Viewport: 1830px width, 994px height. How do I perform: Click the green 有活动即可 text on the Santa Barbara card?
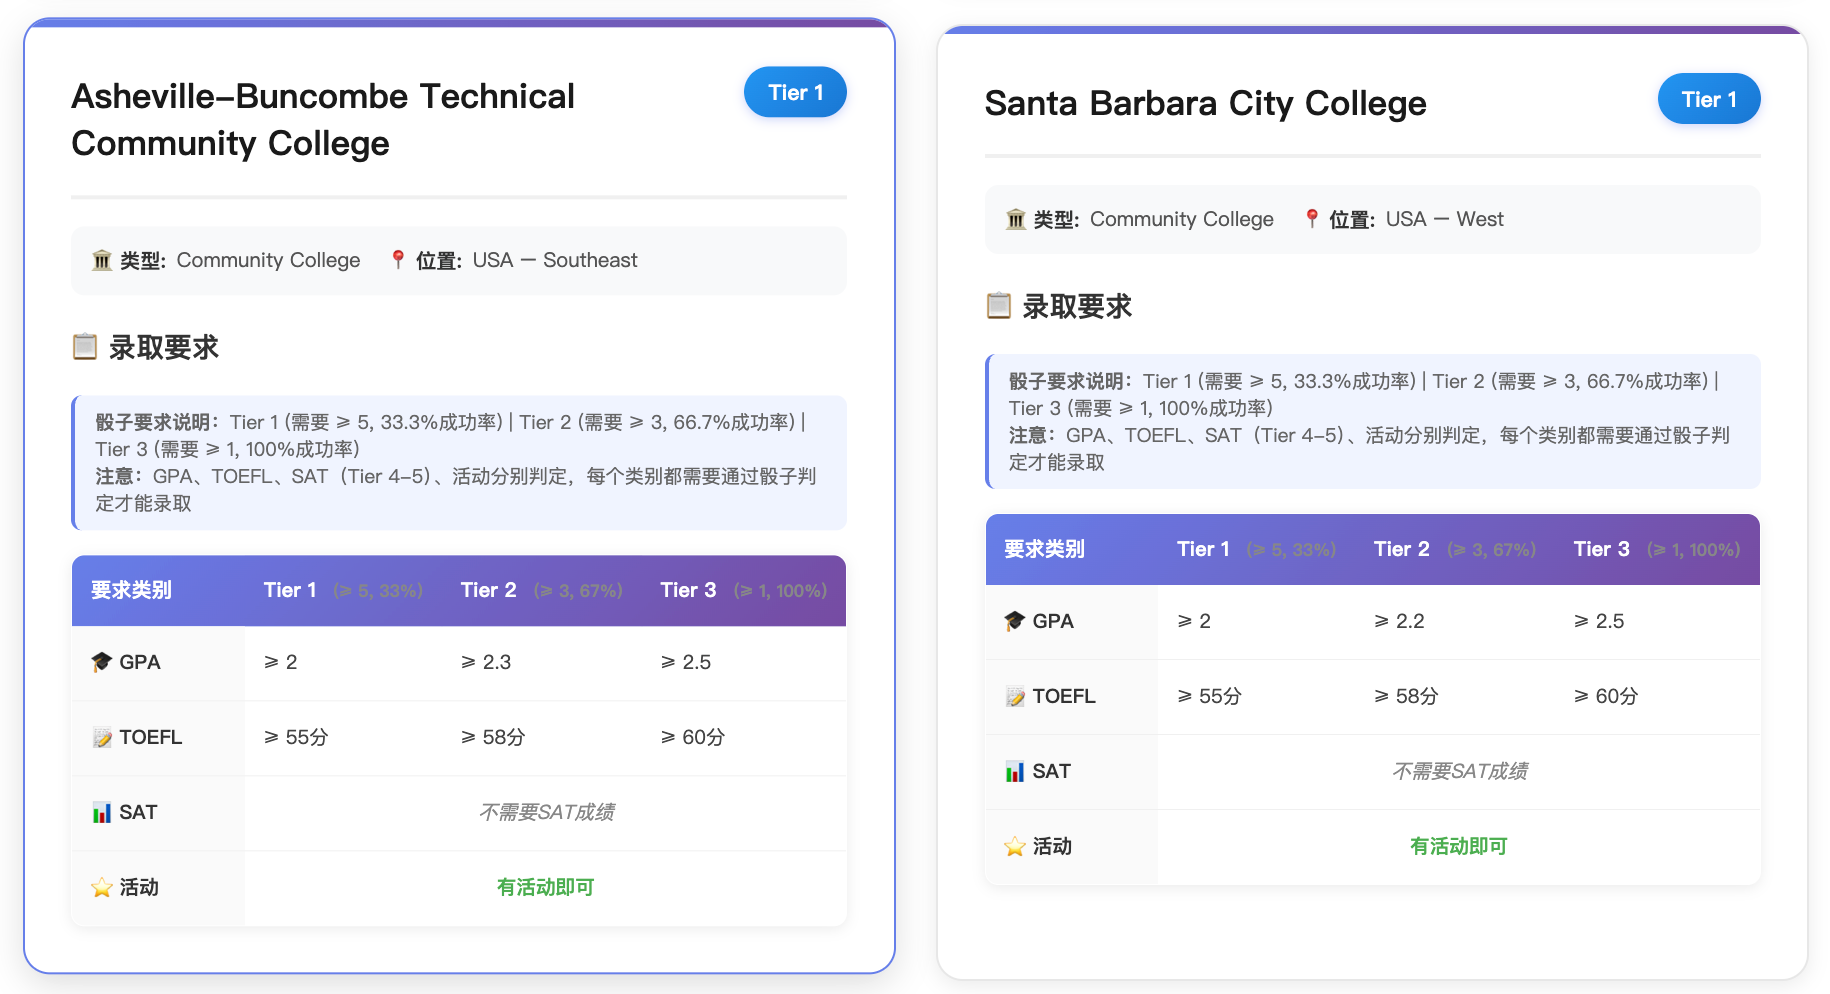click(1459, 846)
